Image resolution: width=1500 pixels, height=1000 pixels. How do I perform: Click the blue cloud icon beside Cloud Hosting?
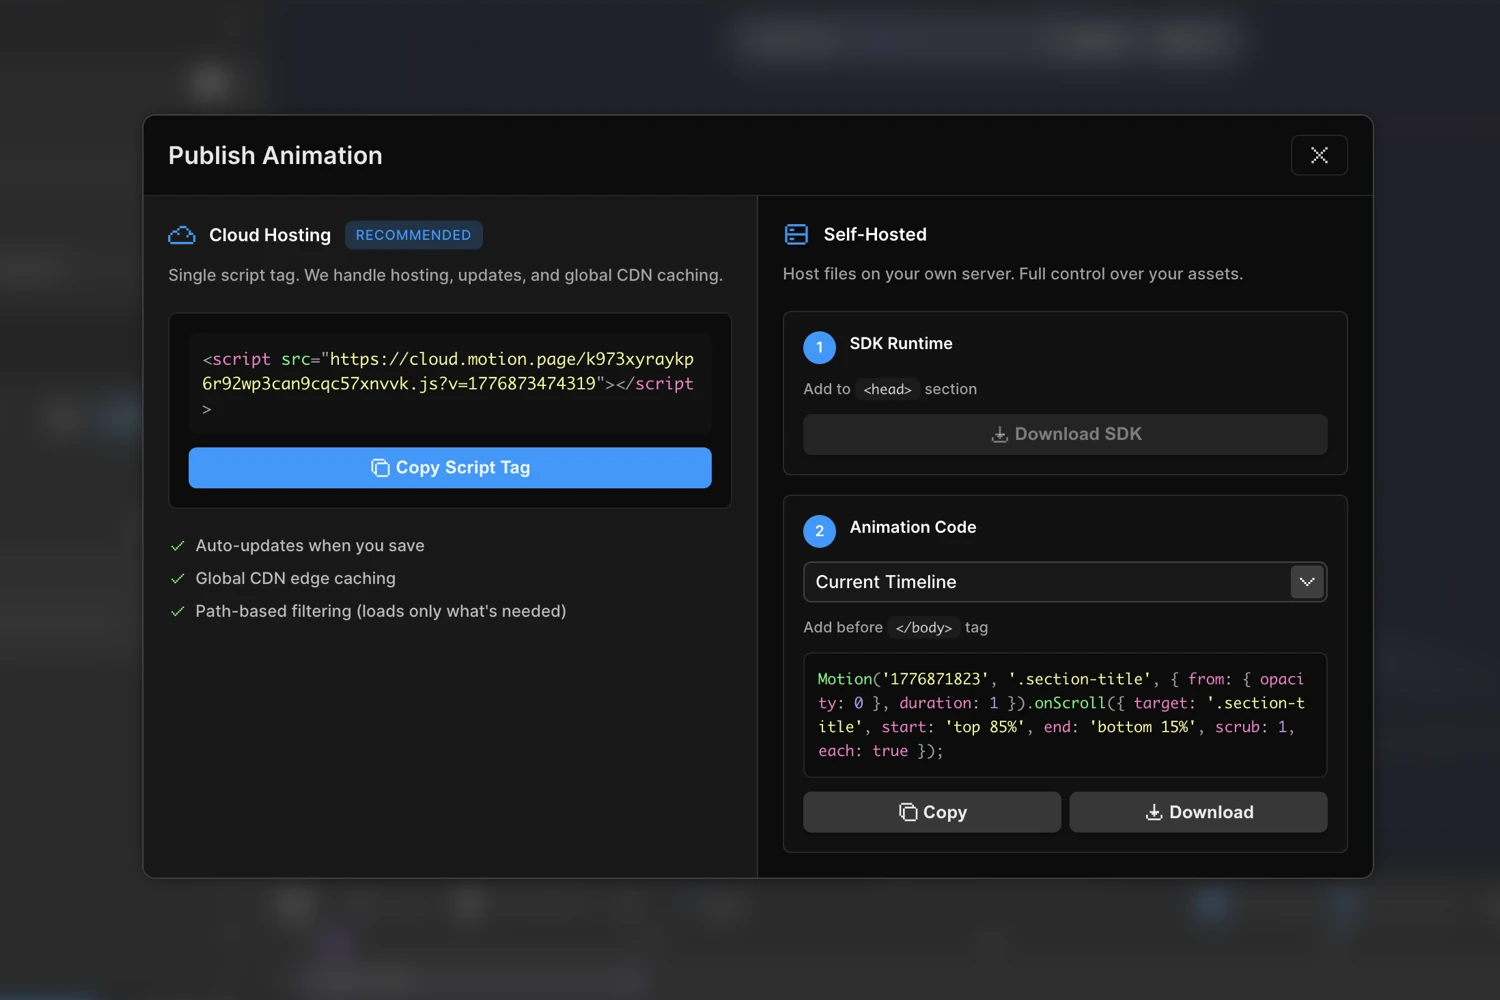pos(181,234)
